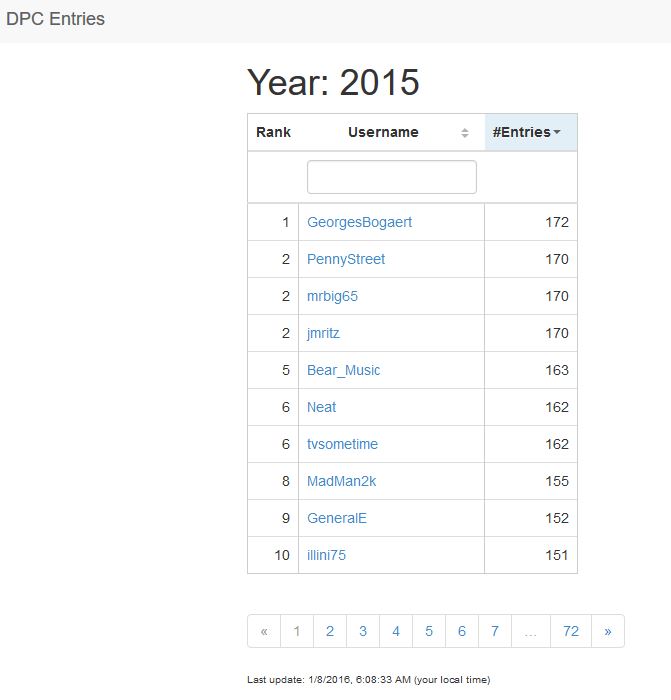Select pagination page 1
671x700 pixels.
(297, 631)
